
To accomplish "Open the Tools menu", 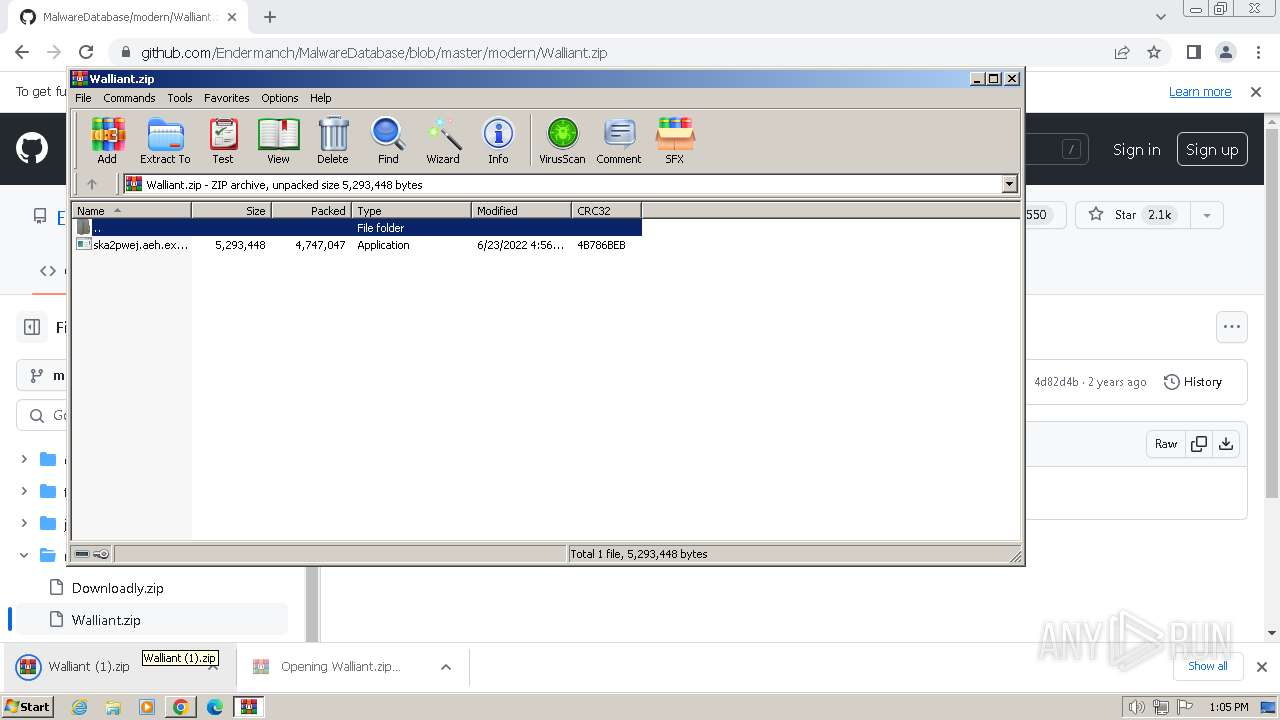I will [x=180, y=98].
